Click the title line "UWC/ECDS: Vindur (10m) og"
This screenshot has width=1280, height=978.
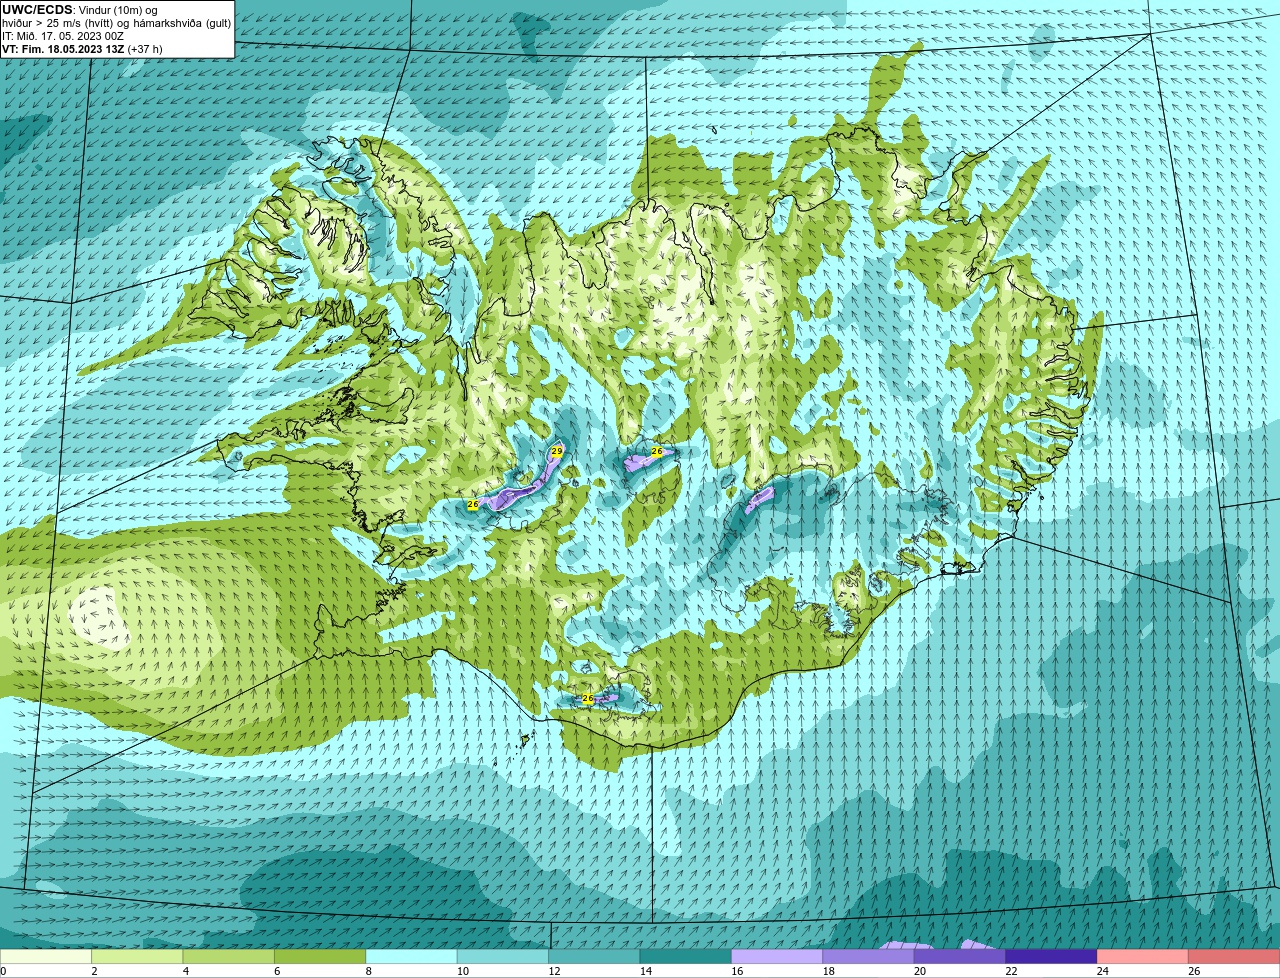click(80, 10)
